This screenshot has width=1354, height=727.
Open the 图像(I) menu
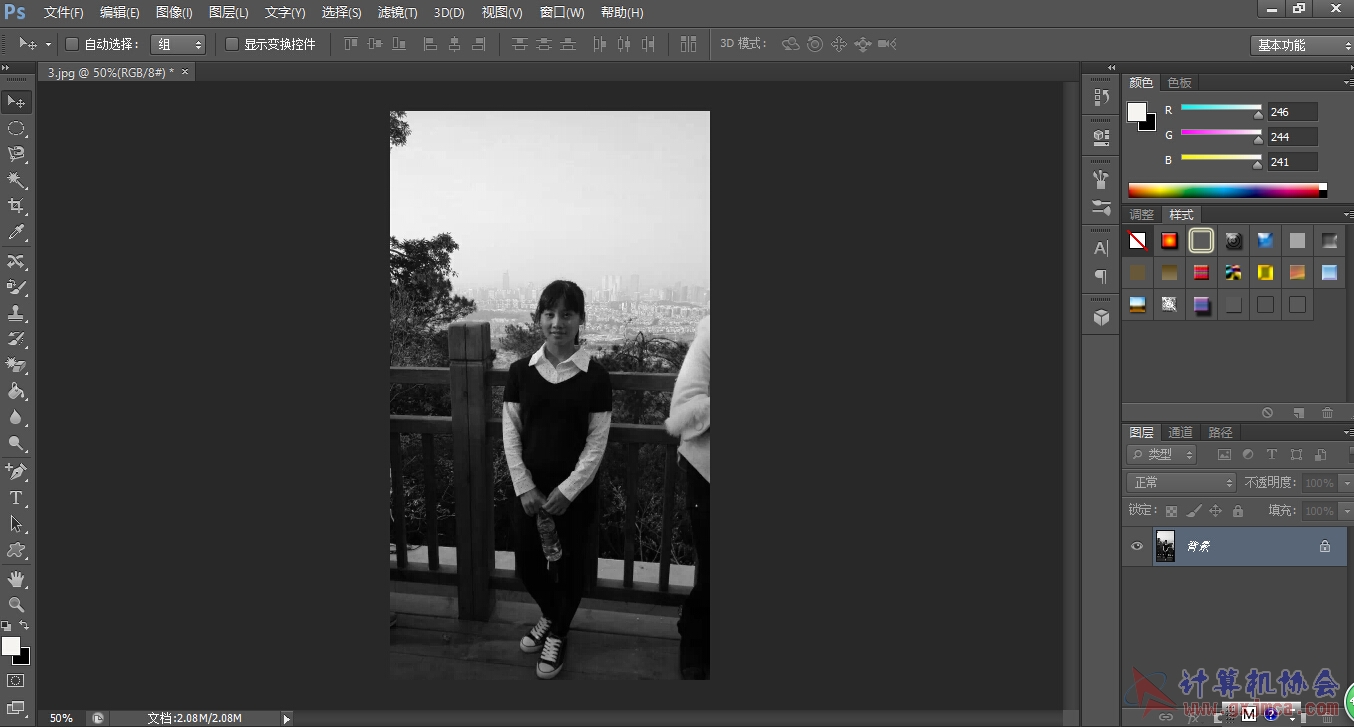174,13
